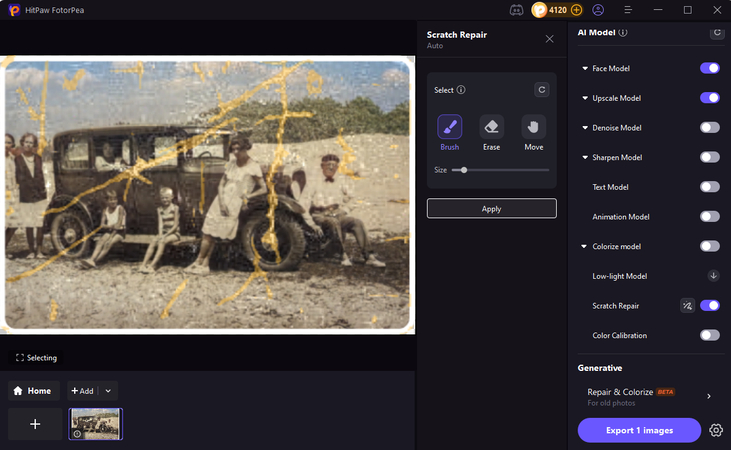Open Repair & Colorize chevron

(709, 396)
